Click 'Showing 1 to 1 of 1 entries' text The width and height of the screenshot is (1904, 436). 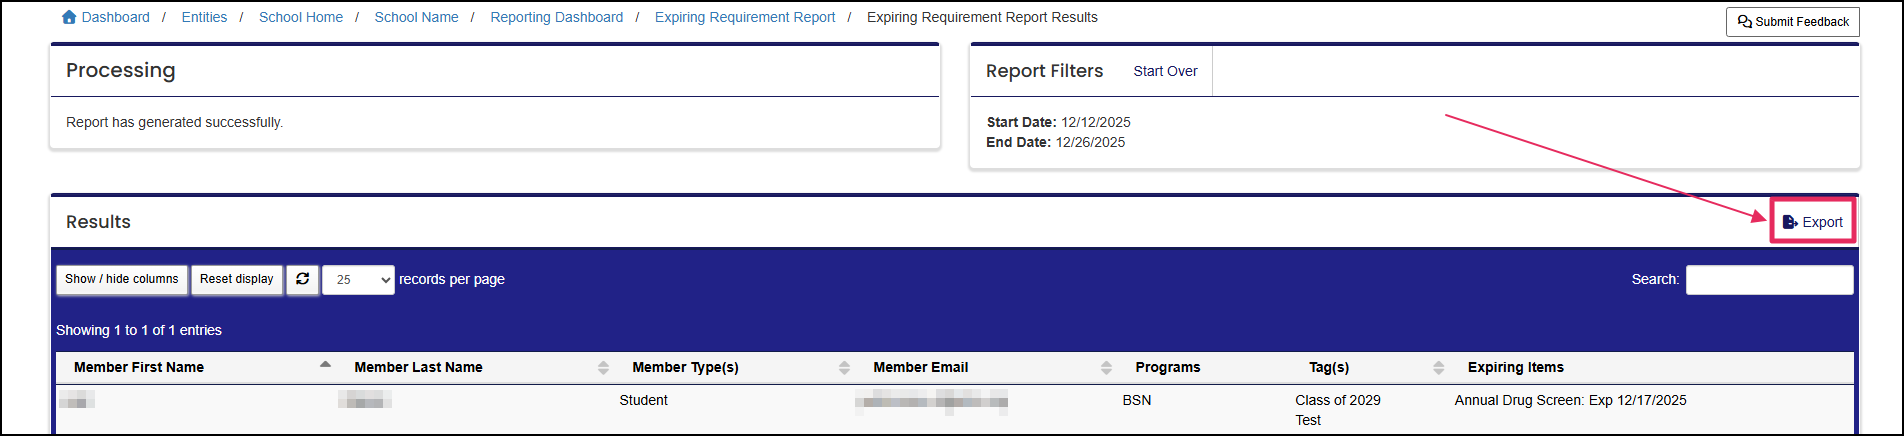coord(139,330)
